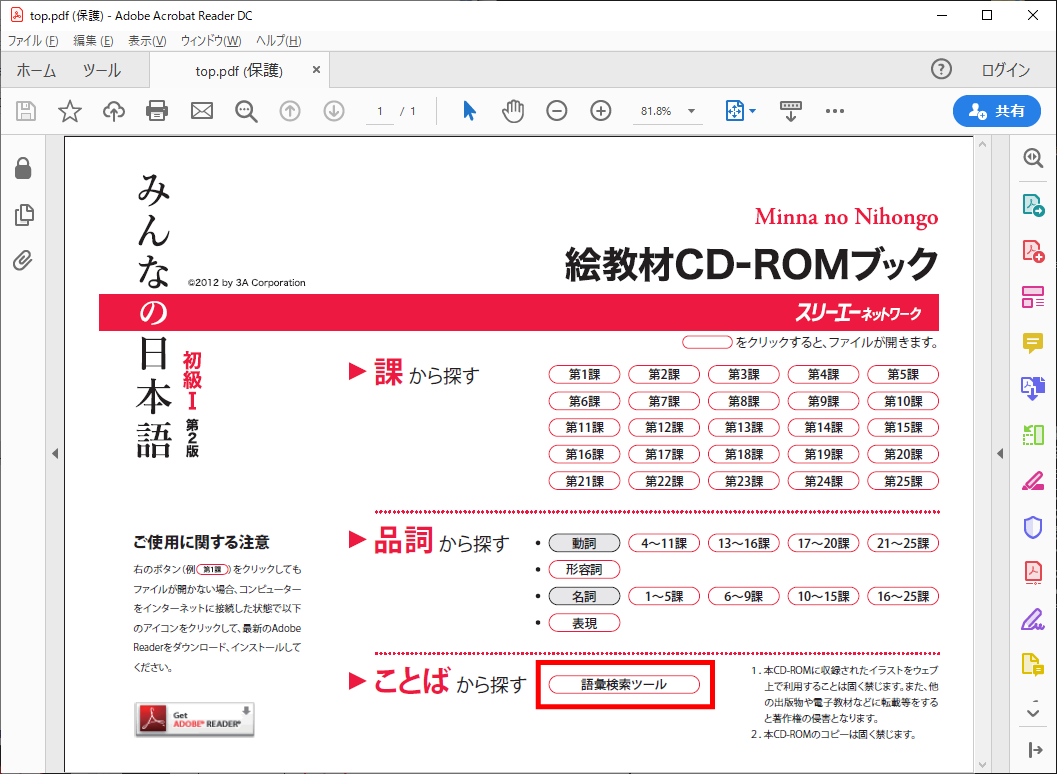Open the Fill & Sign pen tool
This screenshot has width=1057, height=775.
coord(1033,619)
